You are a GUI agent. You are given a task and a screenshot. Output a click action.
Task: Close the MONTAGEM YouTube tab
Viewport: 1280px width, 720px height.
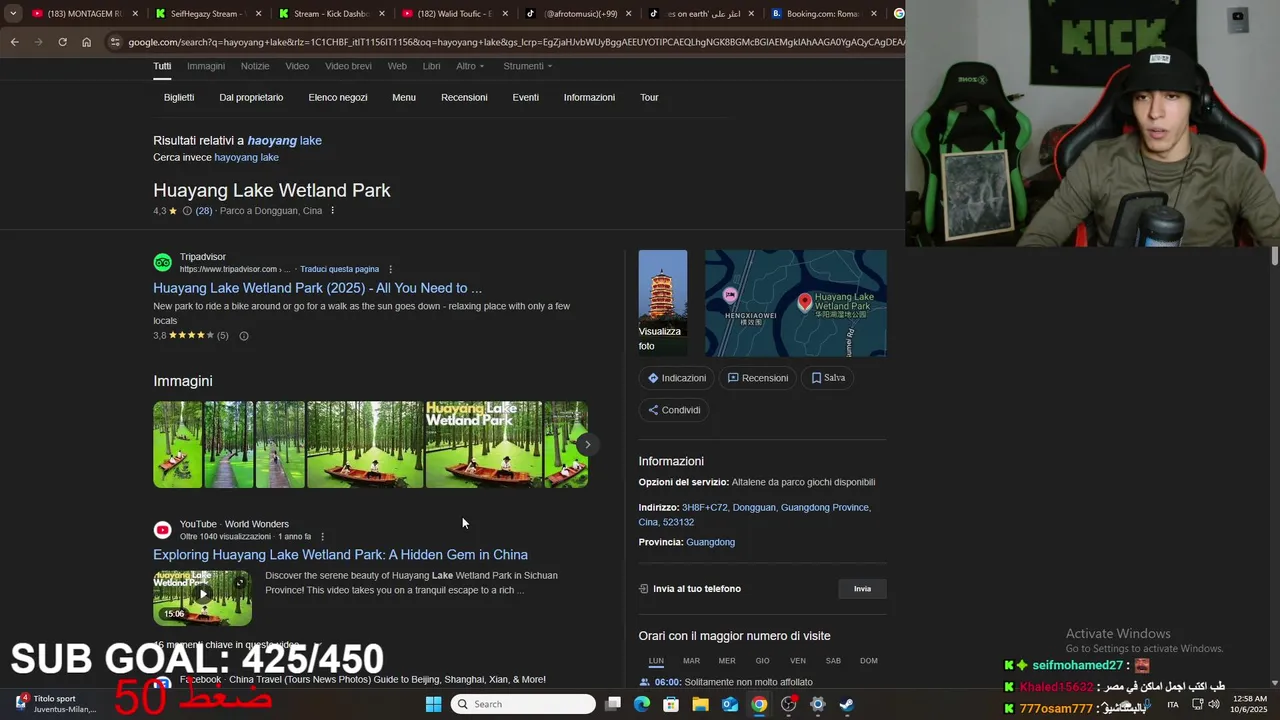[135, 14]
